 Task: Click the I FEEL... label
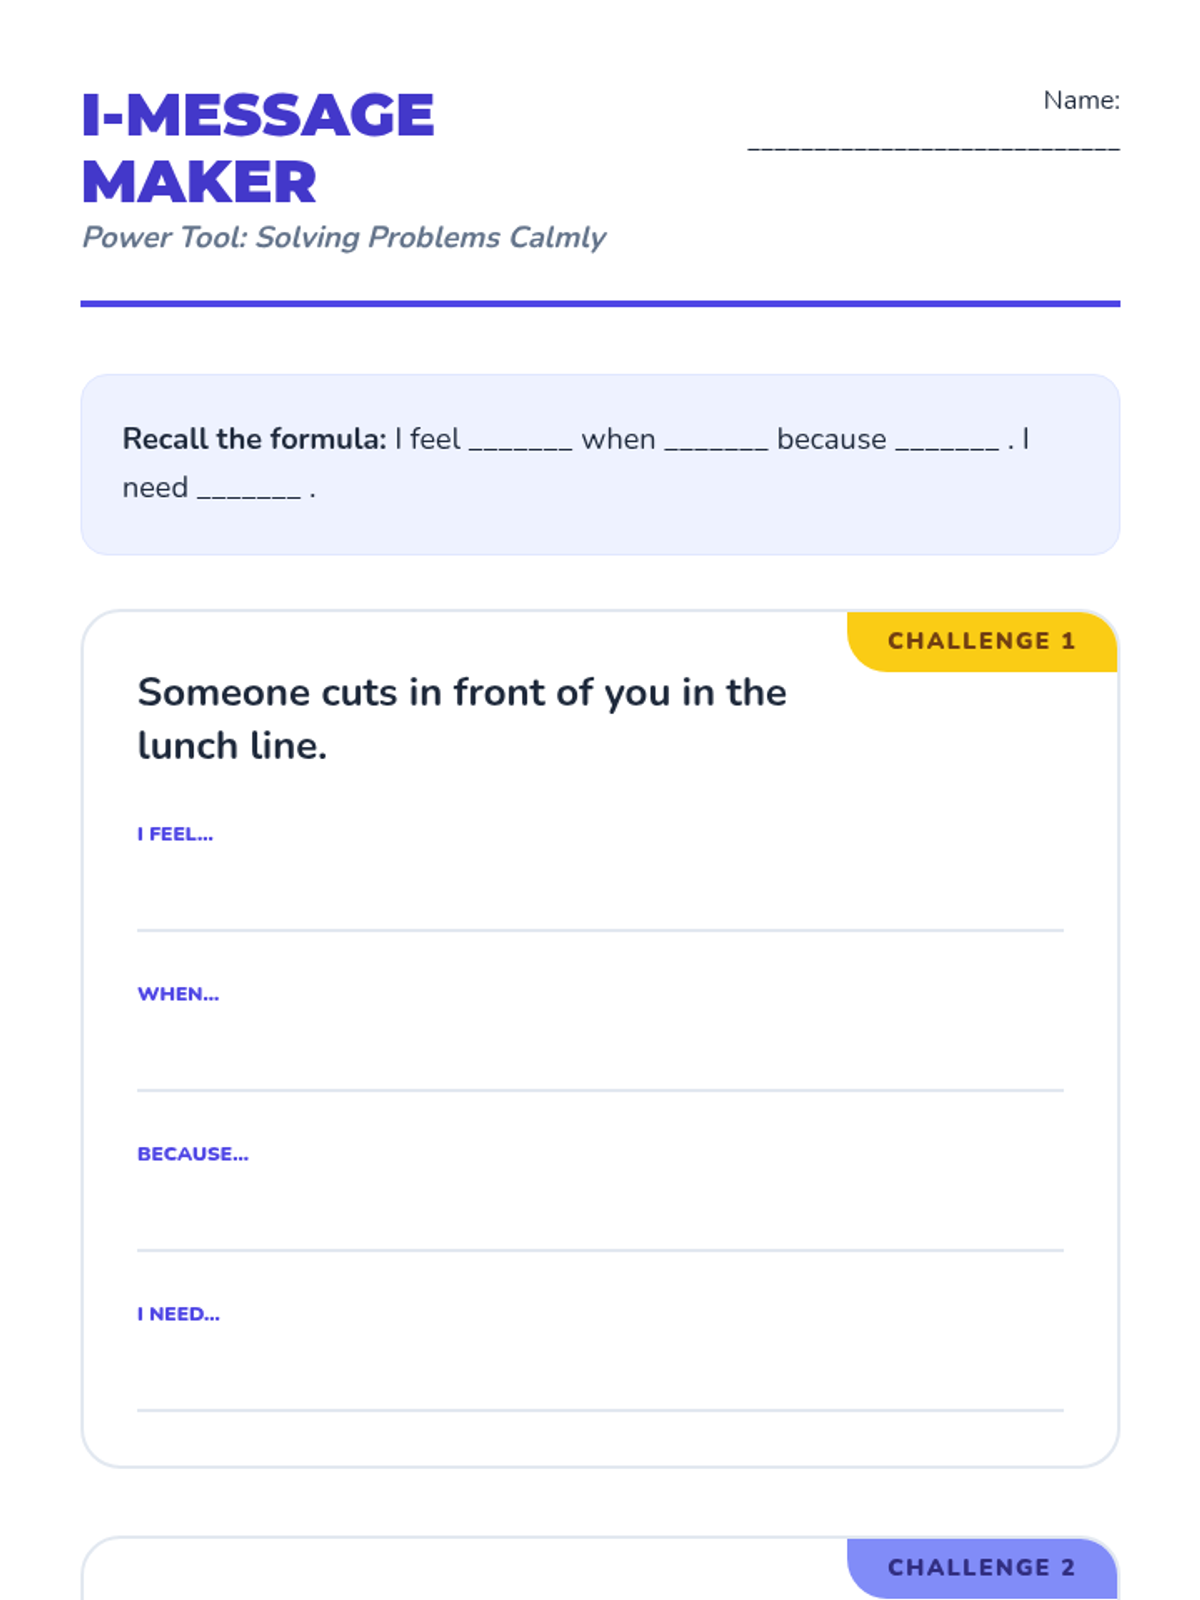(175, 834)
